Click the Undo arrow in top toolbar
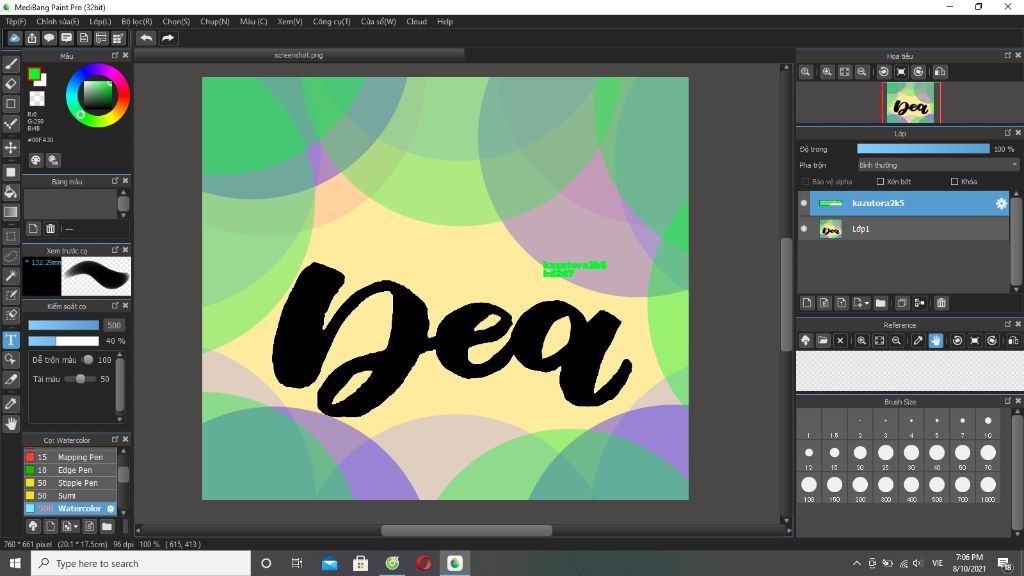Image resolution: width=1024 pixels, height=576 pixels. (x=146, y=38)
